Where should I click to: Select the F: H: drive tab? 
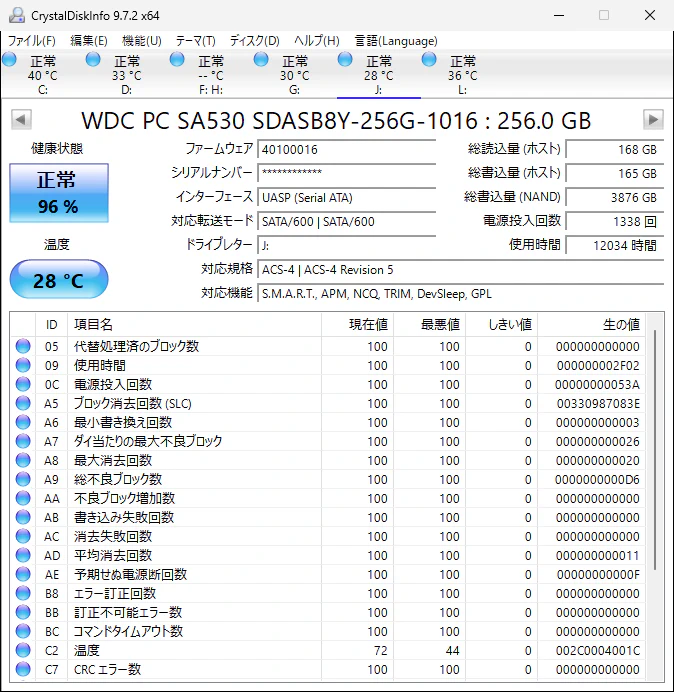tap(211, 74)
